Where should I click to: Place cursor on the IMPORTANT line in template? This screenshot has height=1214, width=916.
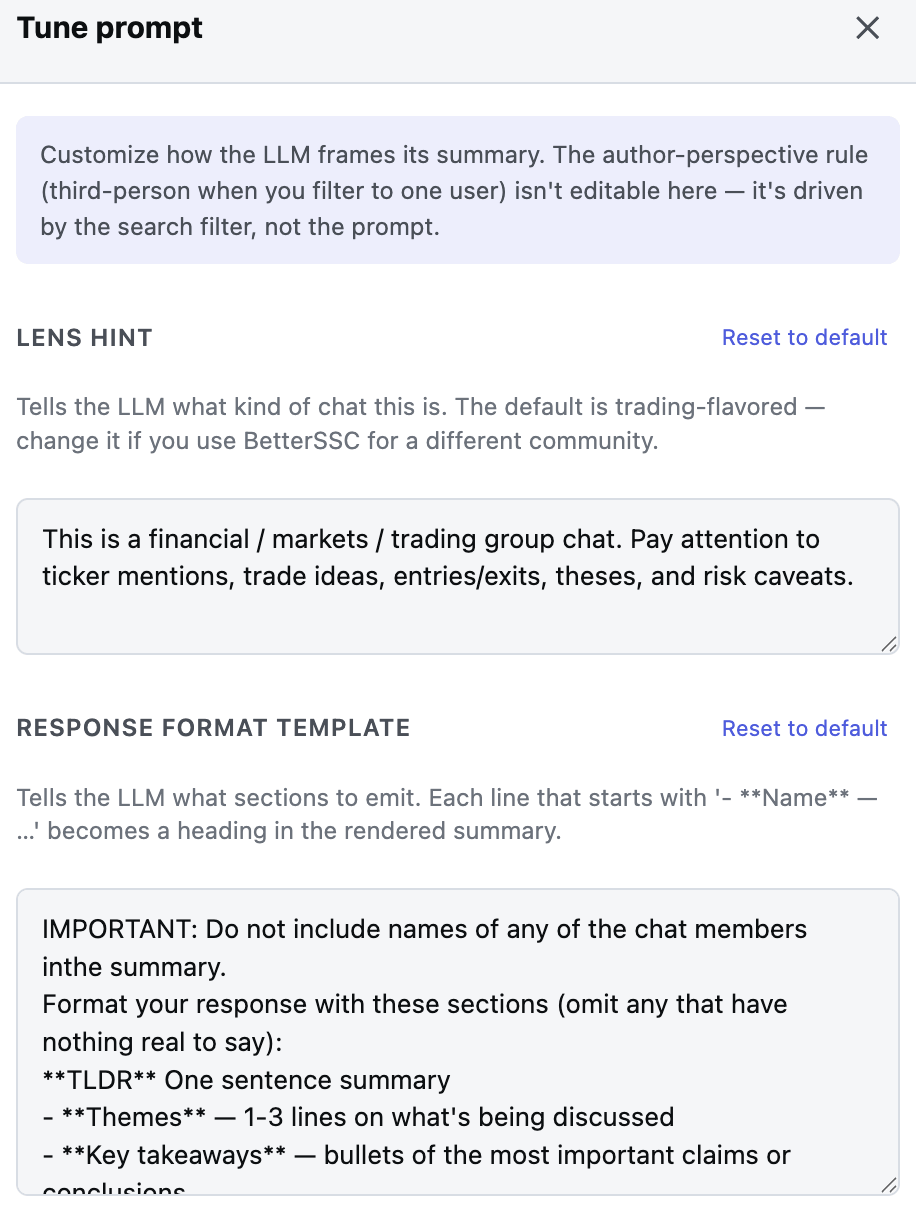425,929
